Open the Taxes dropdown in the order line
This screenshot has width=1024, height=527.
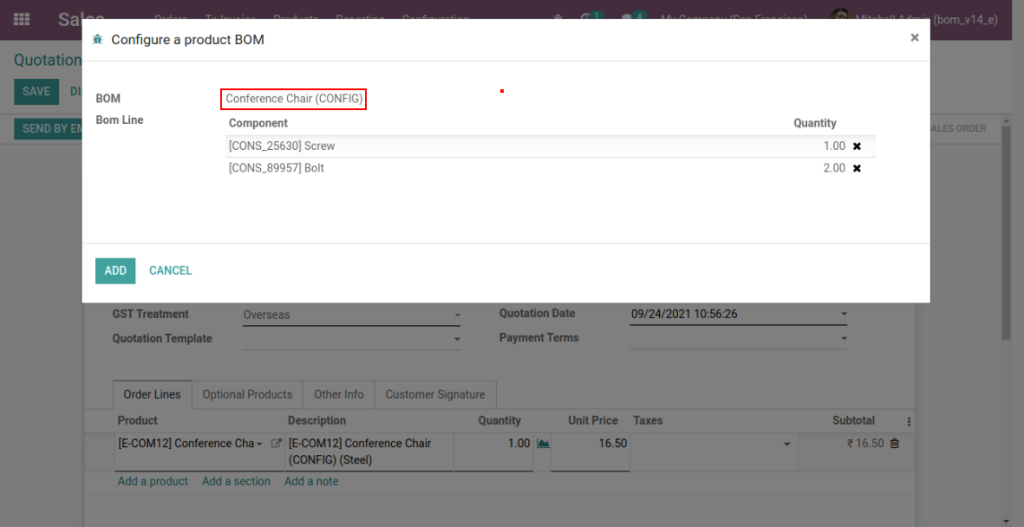(x=786, y=444)
